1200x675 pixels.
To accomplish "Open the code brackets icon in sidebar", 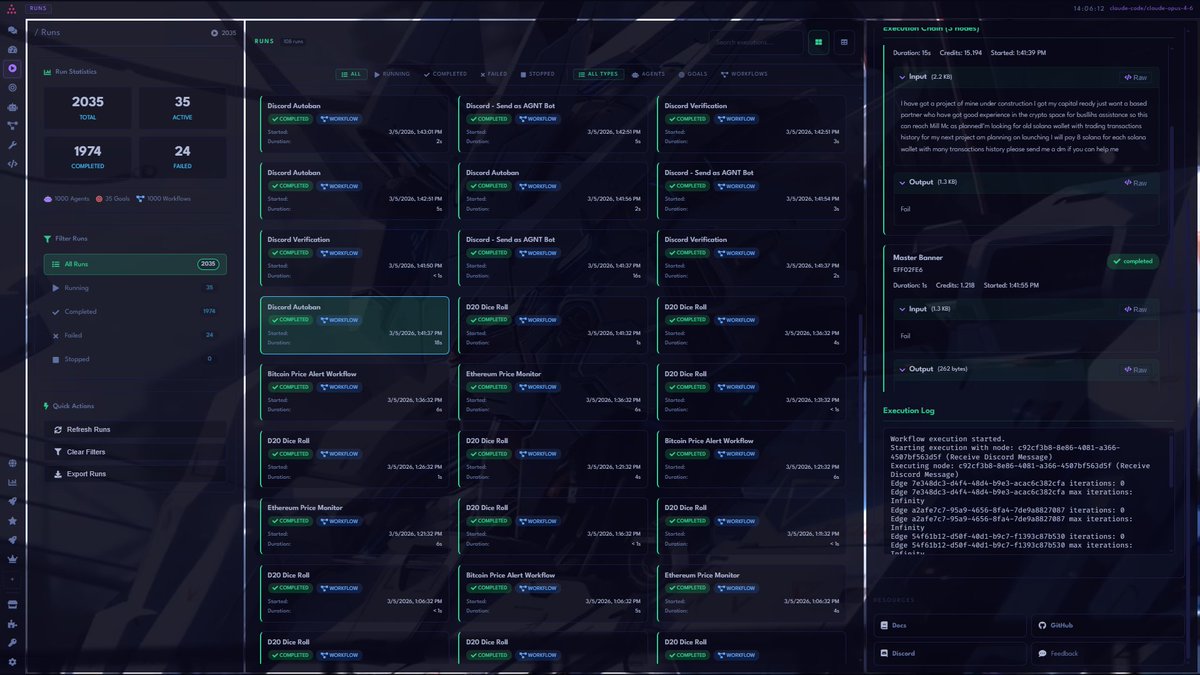I will tap(12, 163).
